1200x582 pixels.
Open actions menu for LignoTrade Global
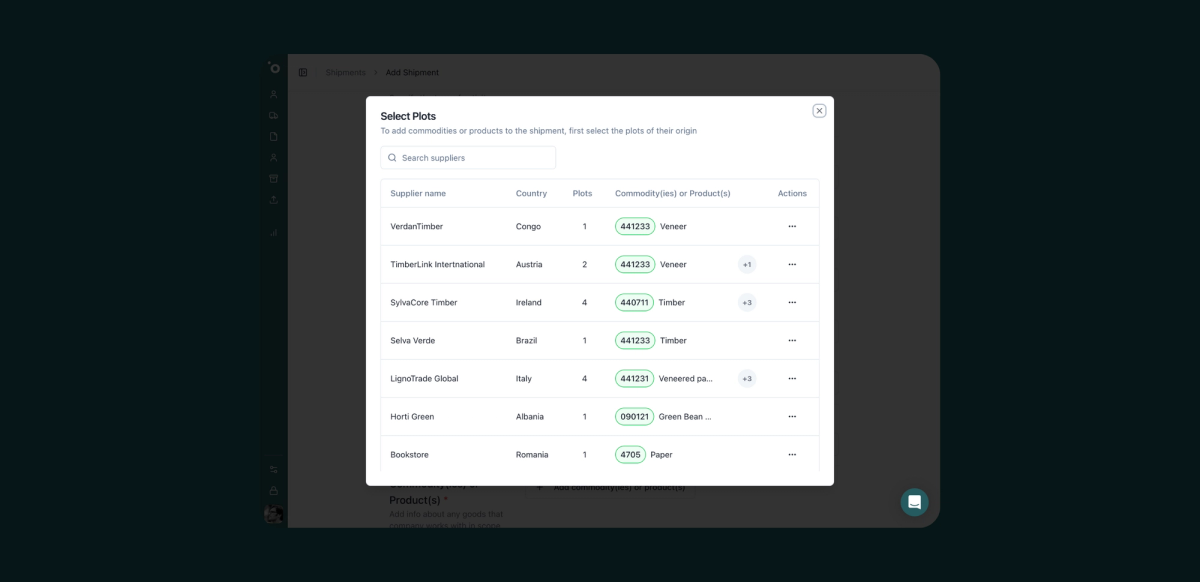coord(792,378)
